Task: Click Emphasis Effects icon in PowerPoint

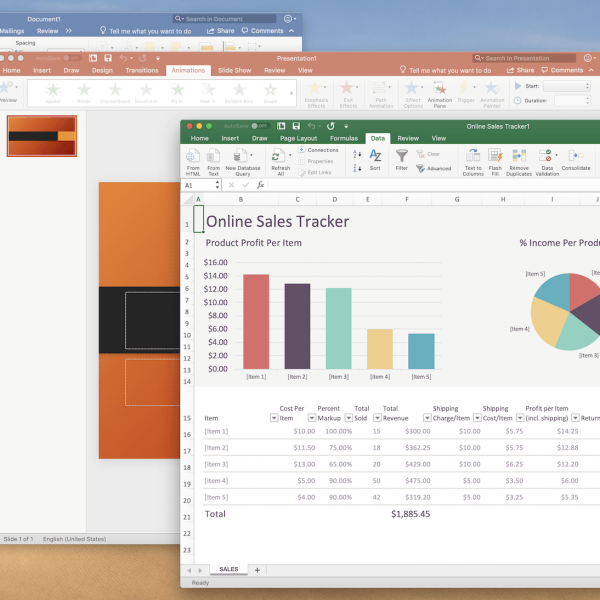Action: coord(315,88)
